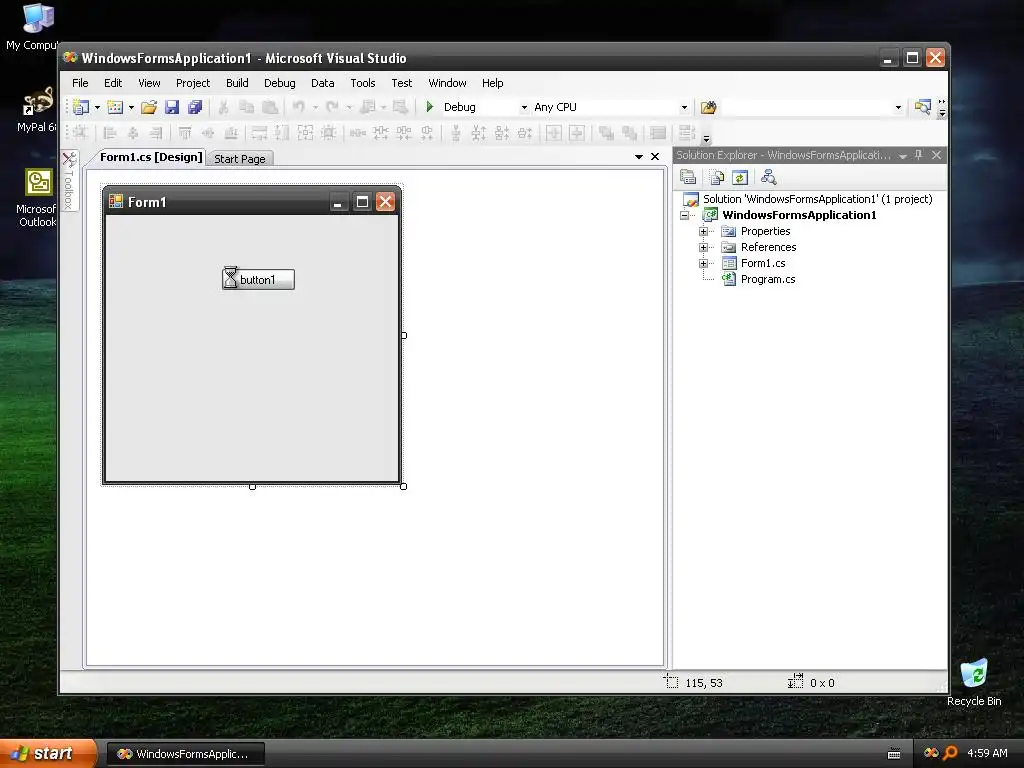Click the Cut scissors icon

pyautogui.click(x=223, y=107)
